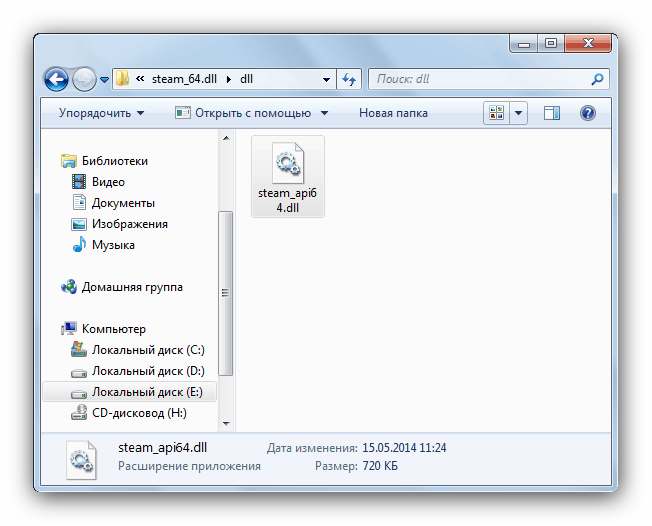
Task: Refresh the folder view
Action: tap(348, 79)
